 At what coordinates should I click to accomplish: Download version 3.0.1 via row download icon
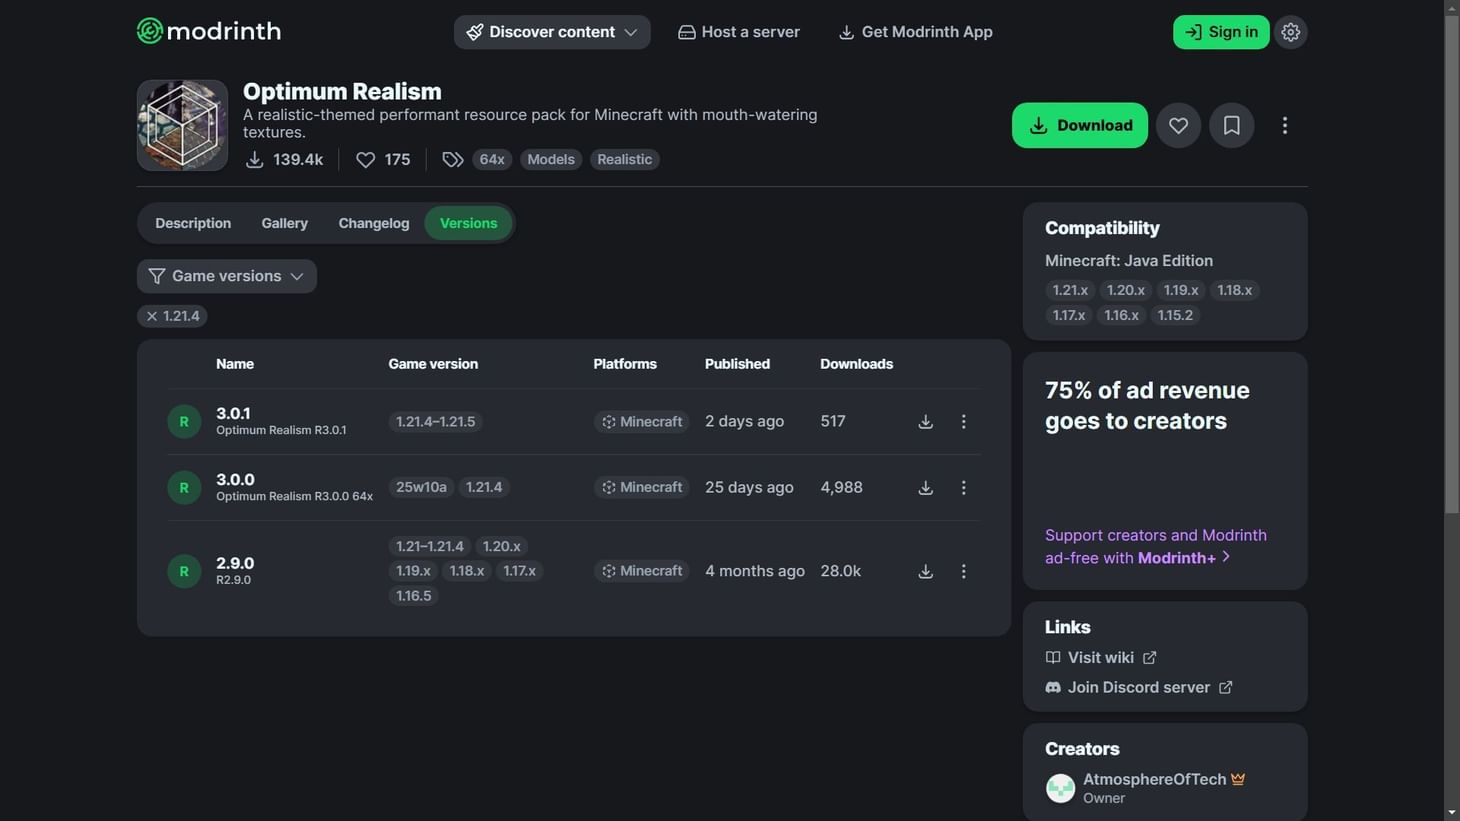[x=925, y=422]
